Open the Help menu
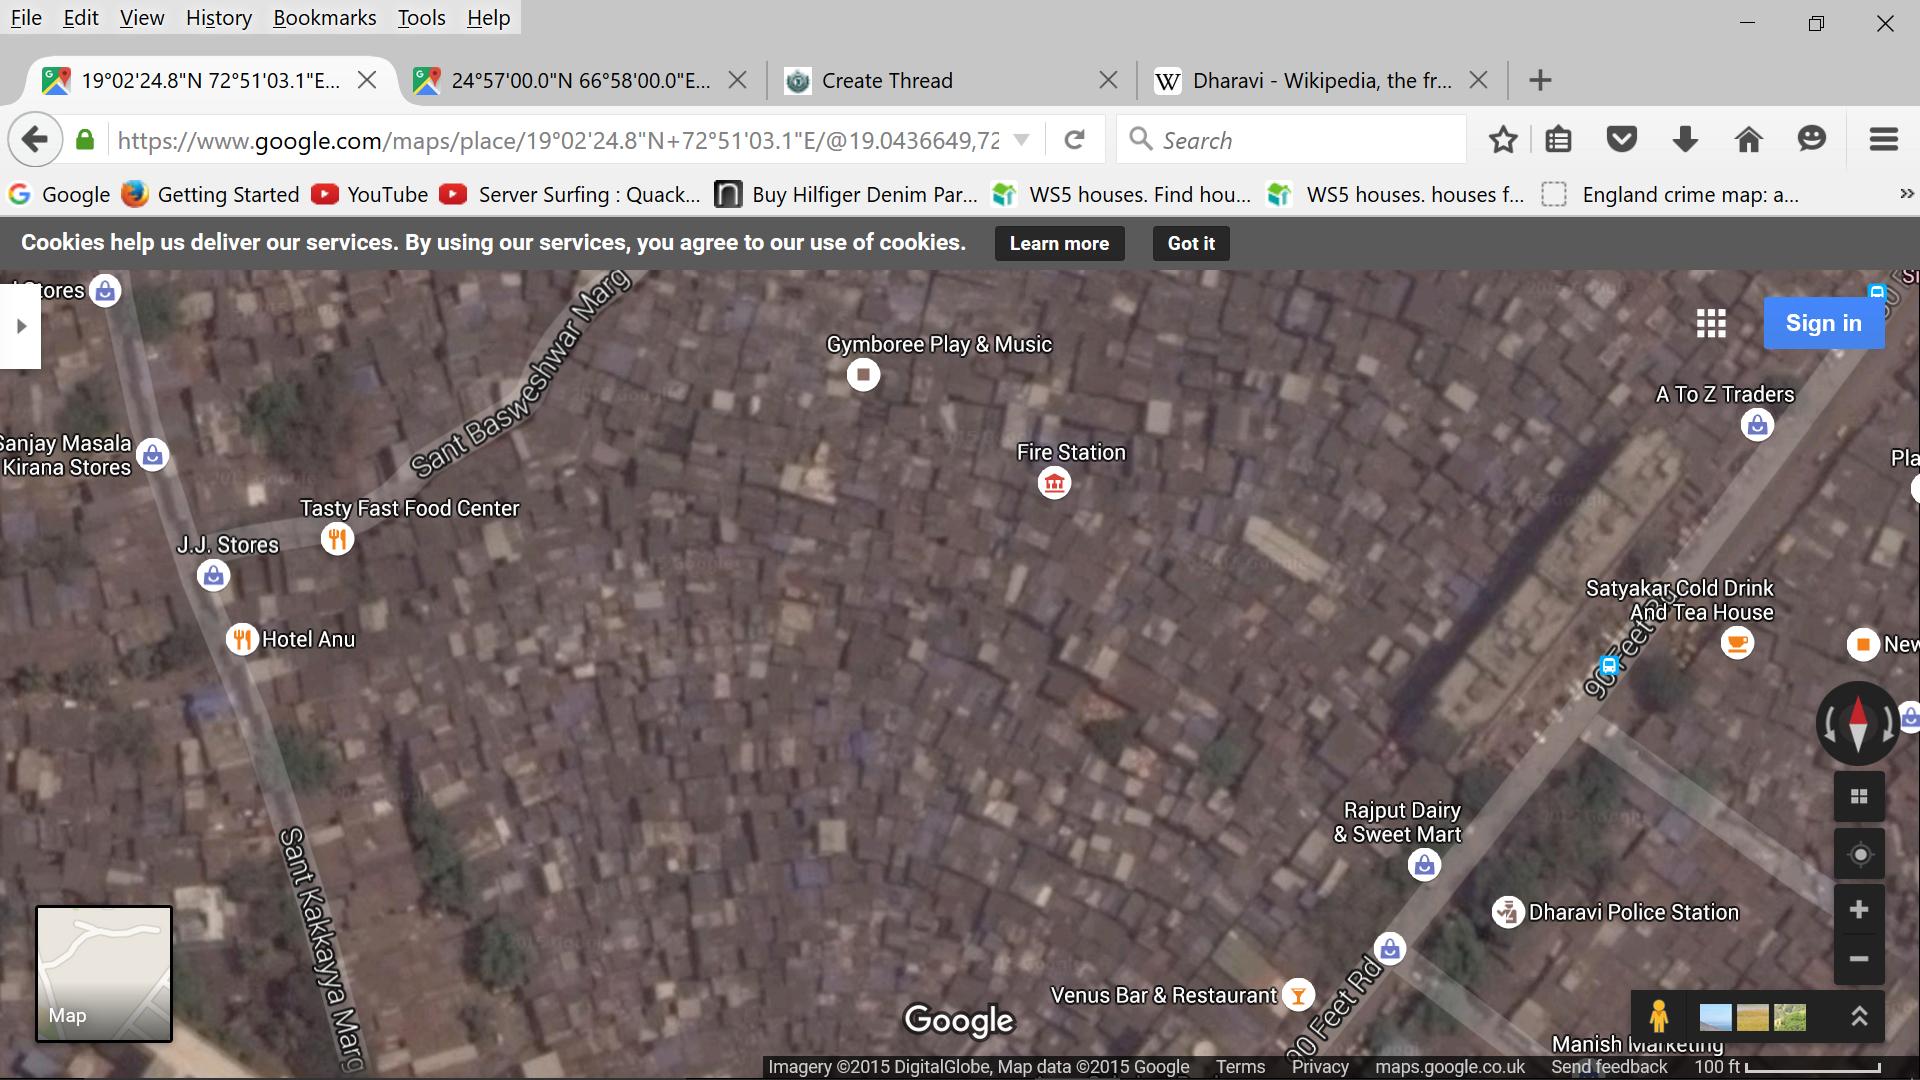This screenshot has height=1080, width=1920. [488, 18]
